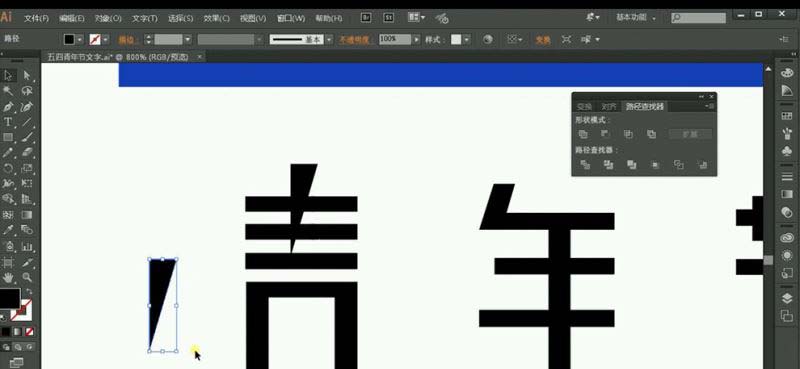Open the graphic style 样式 dropdown
Screen dimensions: 800x369
coord(467,39)
